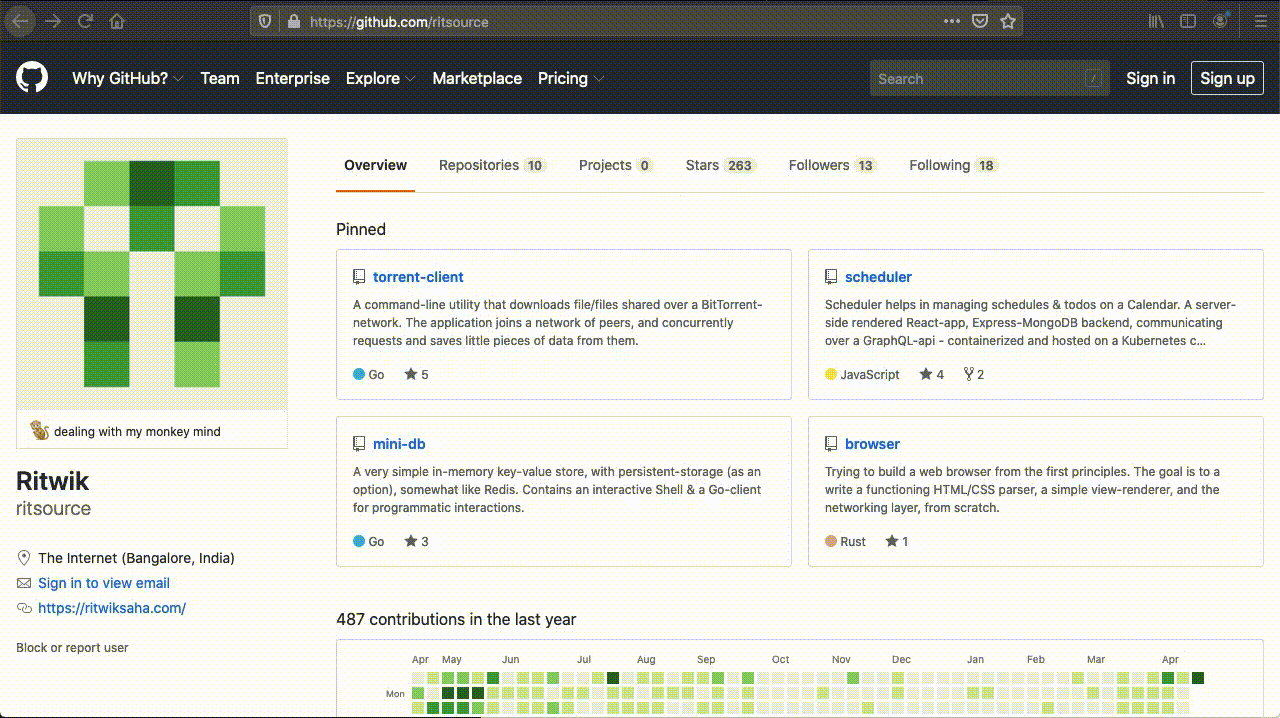Click the green identicon profile avatar
The height and width of the screenshot is (718, 1280).
[152, 274]
